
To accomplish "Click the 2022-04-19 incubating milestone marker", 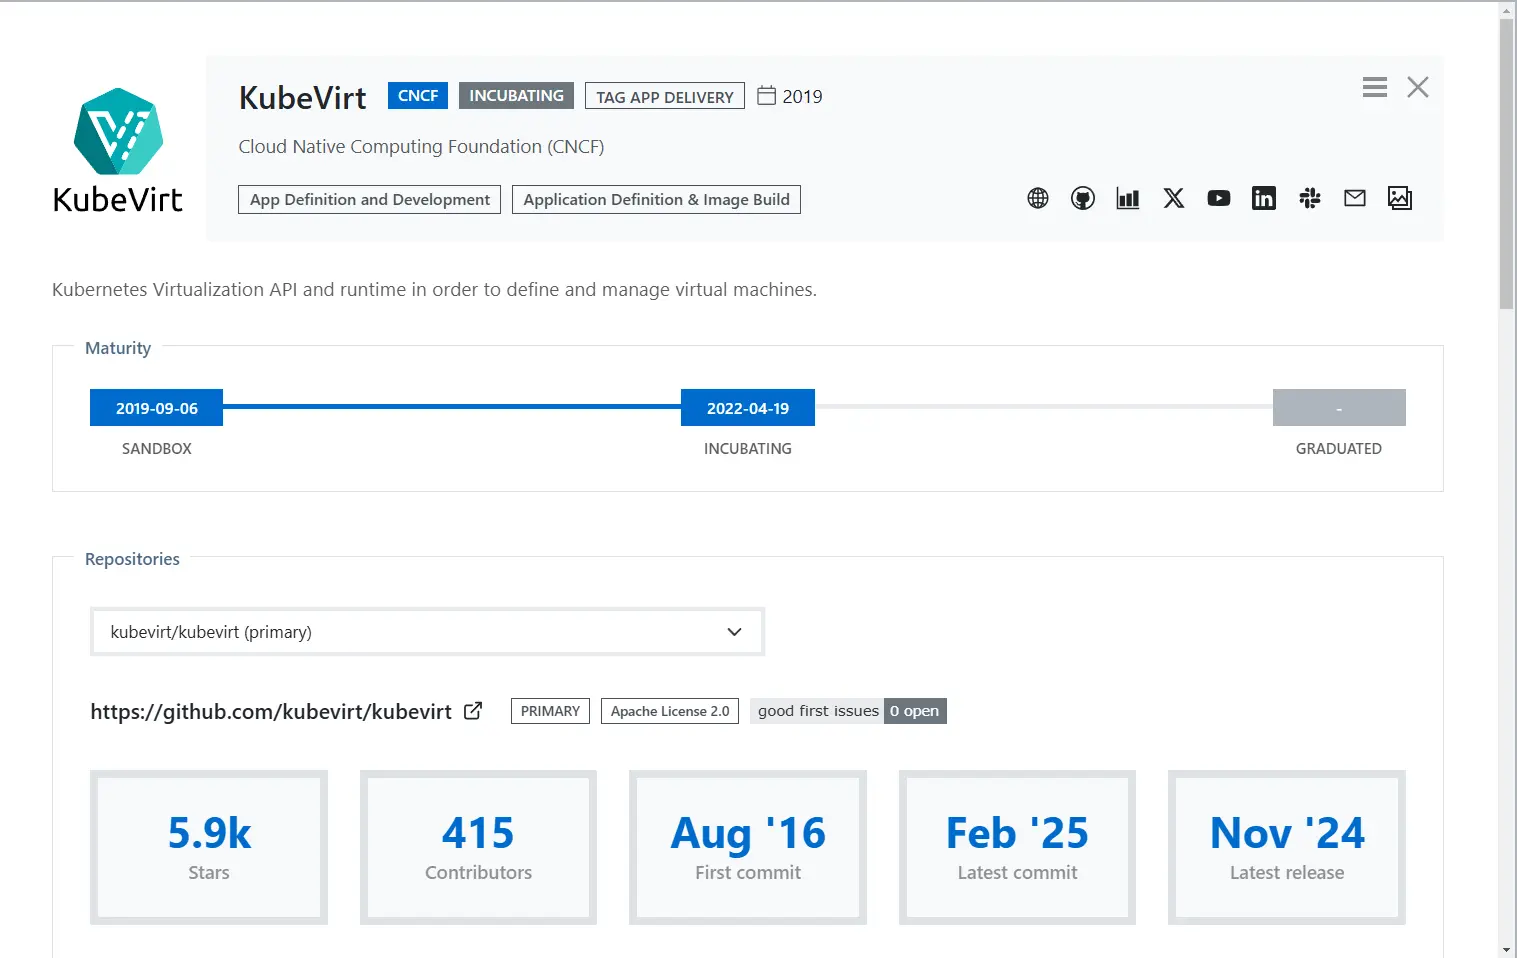I will point(747,407).
